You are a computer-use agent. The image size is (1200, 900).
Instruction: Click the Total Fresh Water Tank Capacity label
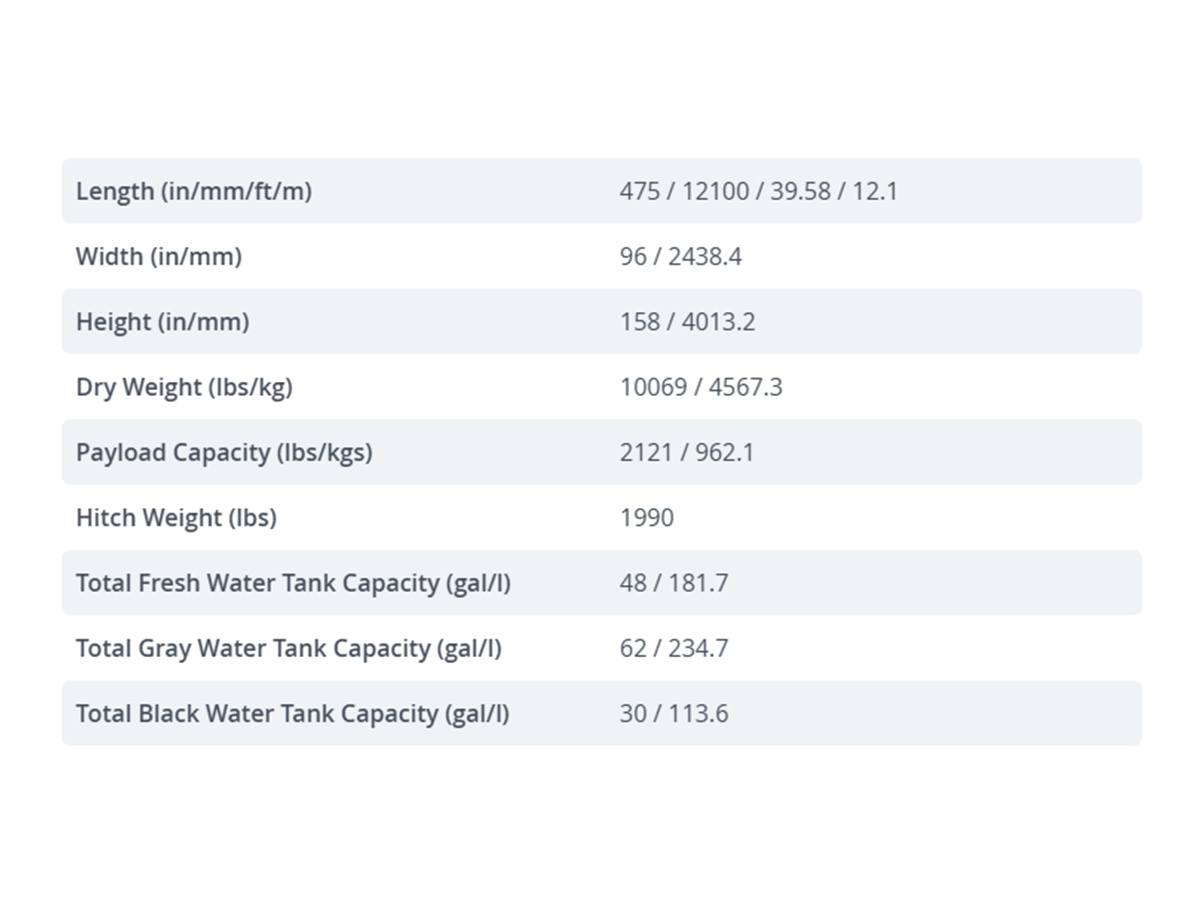[x=293, y=582]
